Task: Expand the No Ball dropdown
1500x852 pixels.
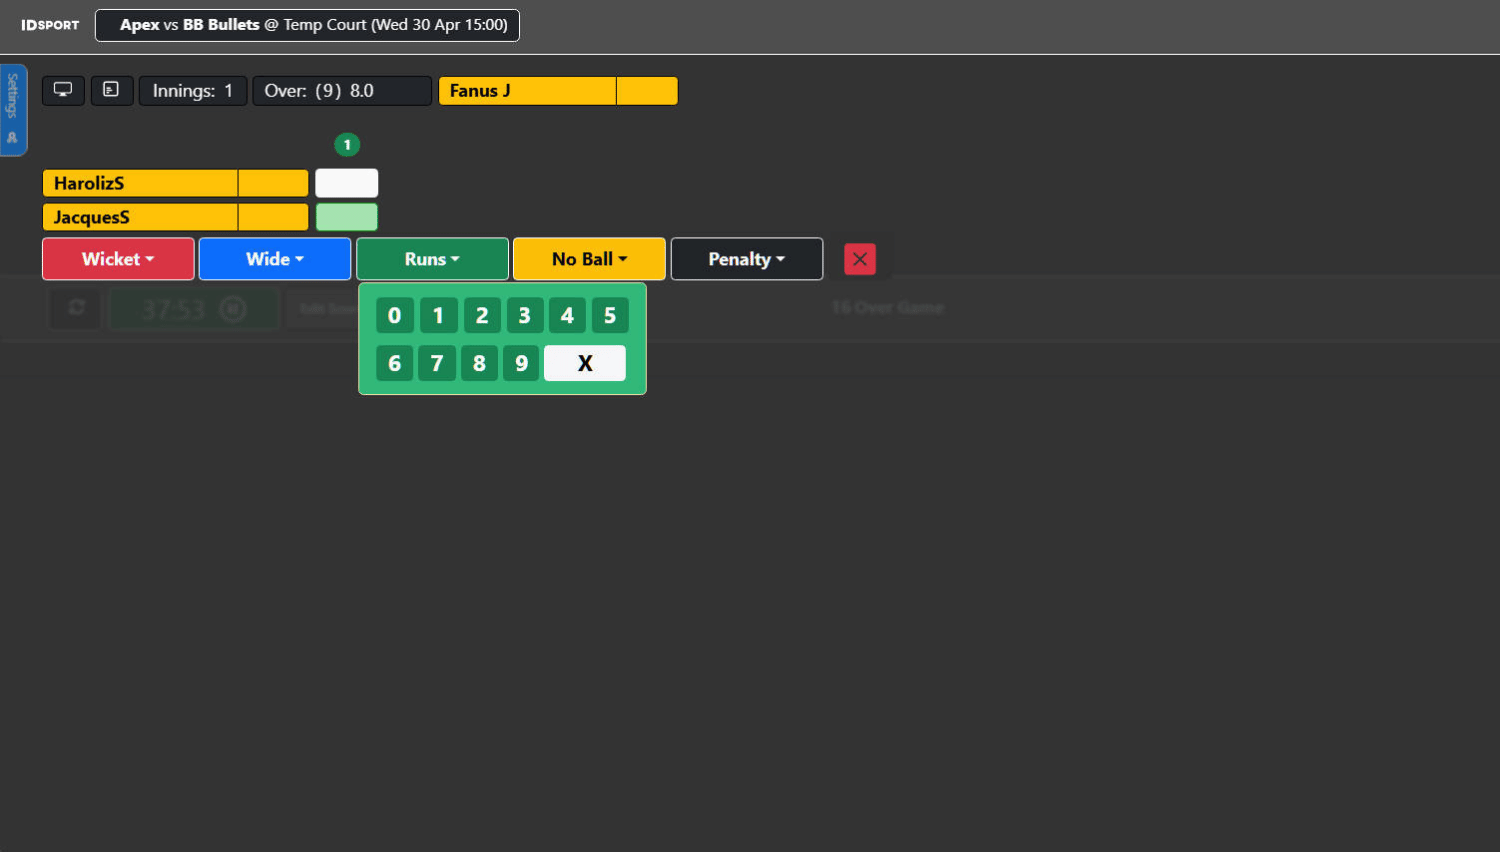Action: click(589, 259)
